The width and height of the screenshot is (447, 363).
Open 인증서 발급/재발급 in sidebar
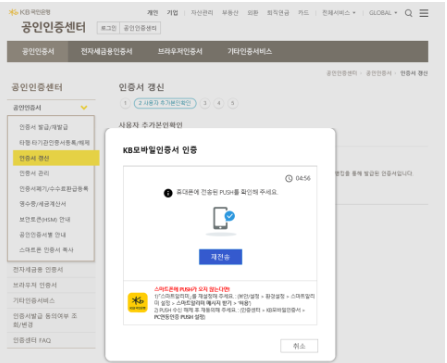pyautogui.click(x=43, y=127)
